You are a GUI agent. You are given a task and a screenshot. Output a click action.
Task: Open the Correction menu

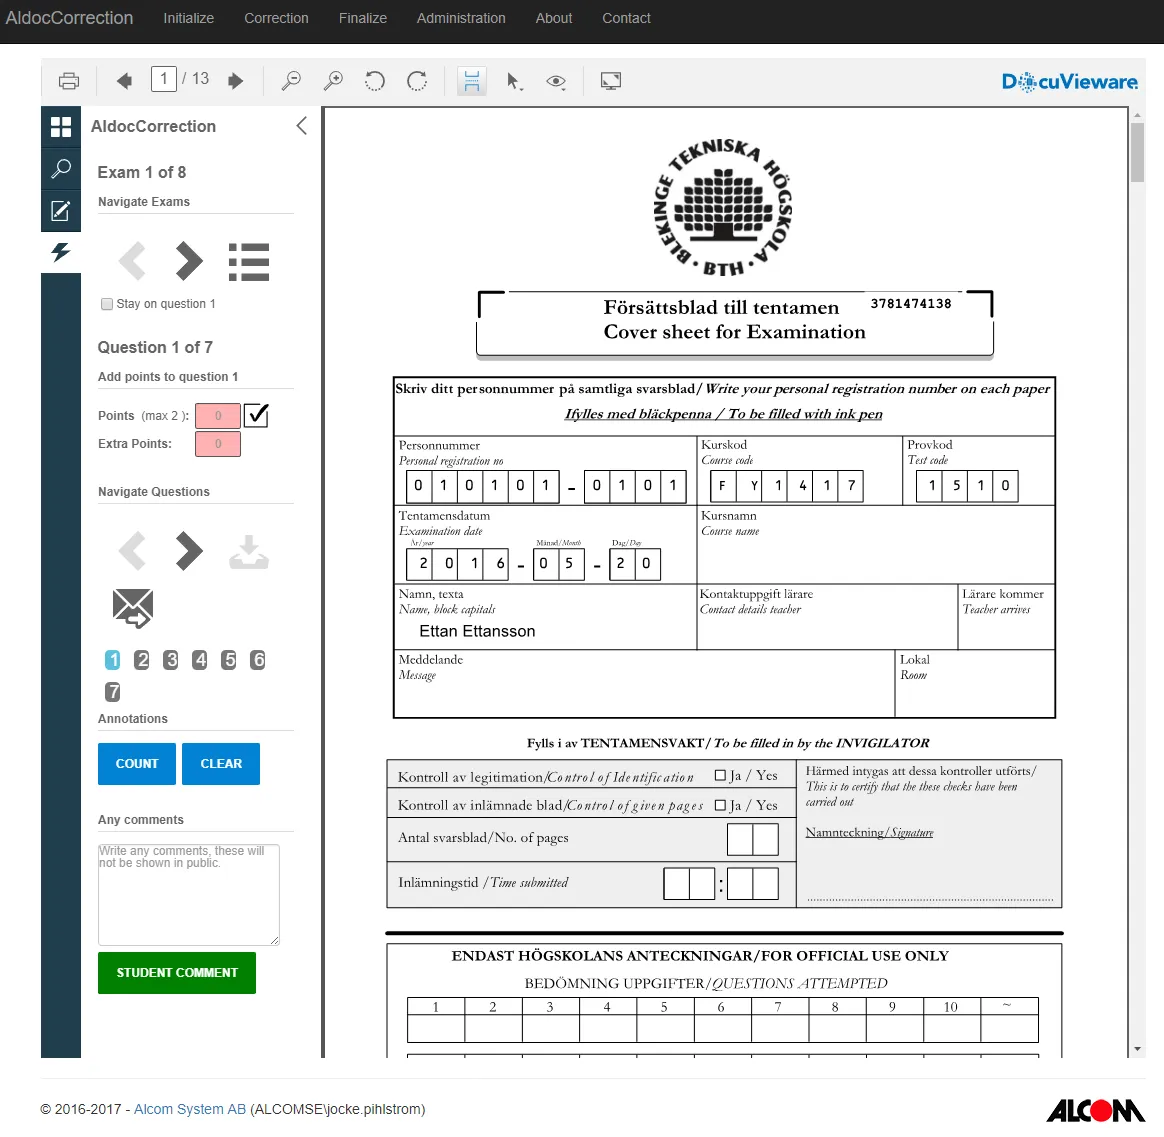pos(276,19)
